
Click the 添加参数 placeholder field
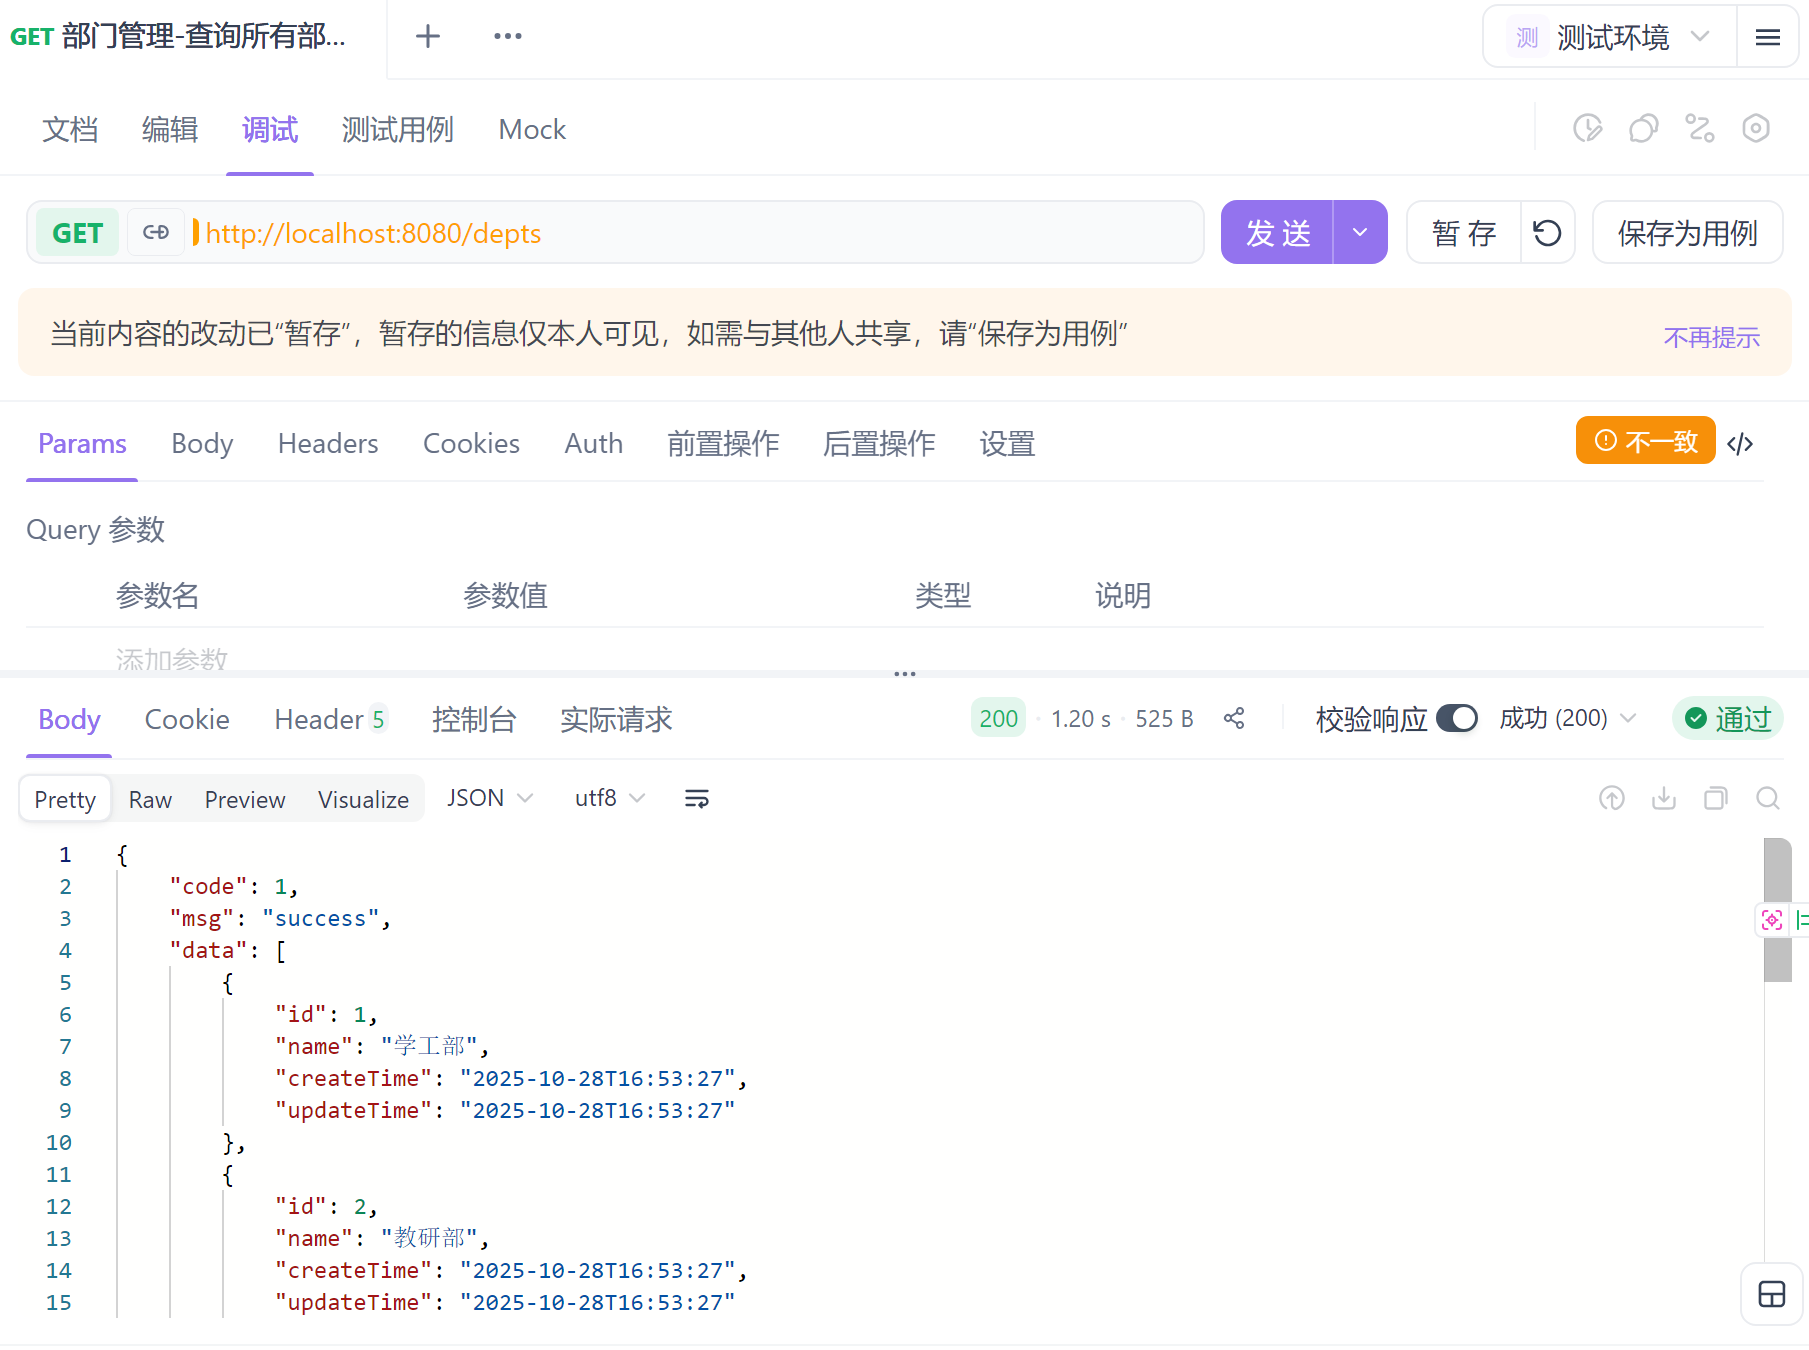pos(172,658)
